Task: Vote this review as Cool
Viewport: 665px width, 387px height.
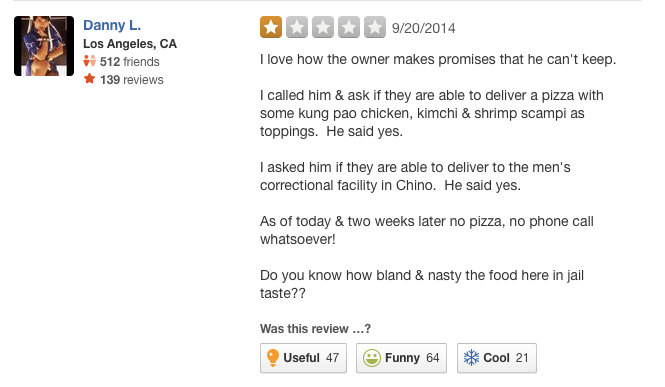Action: 497,358
